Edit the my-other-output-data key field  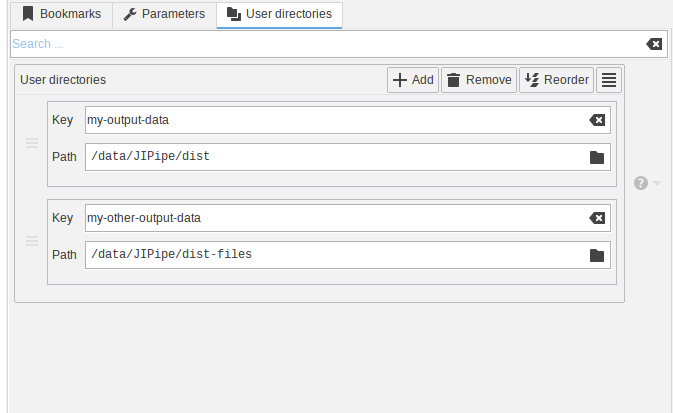(x=330, y=218)
